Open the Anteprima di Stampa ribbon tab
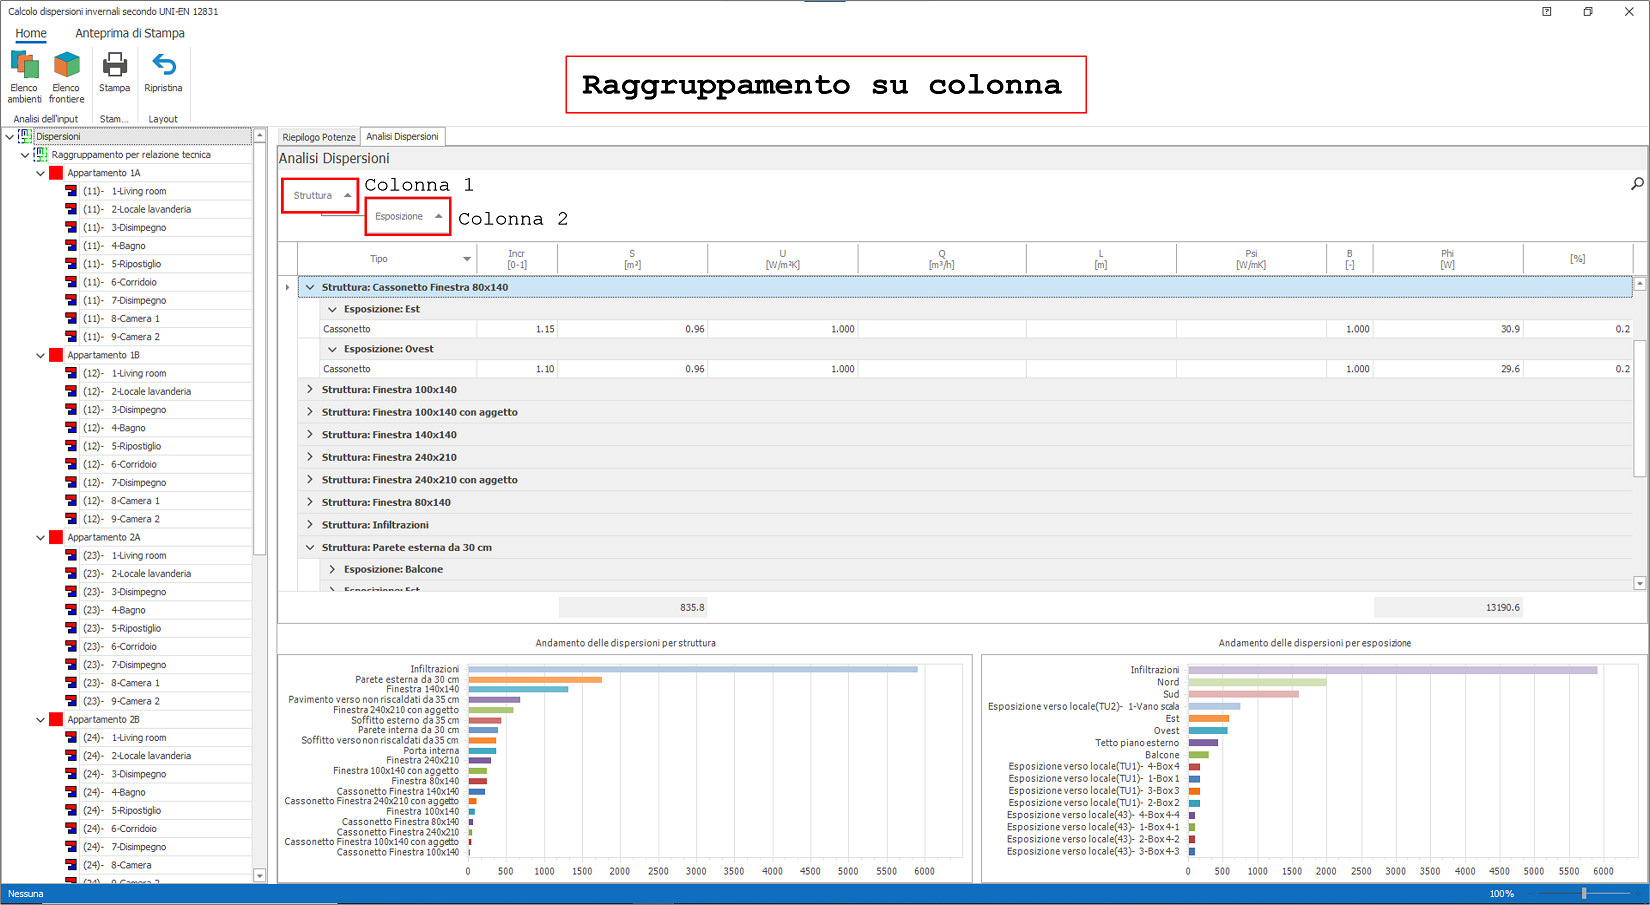 click(x=130, y=33)
